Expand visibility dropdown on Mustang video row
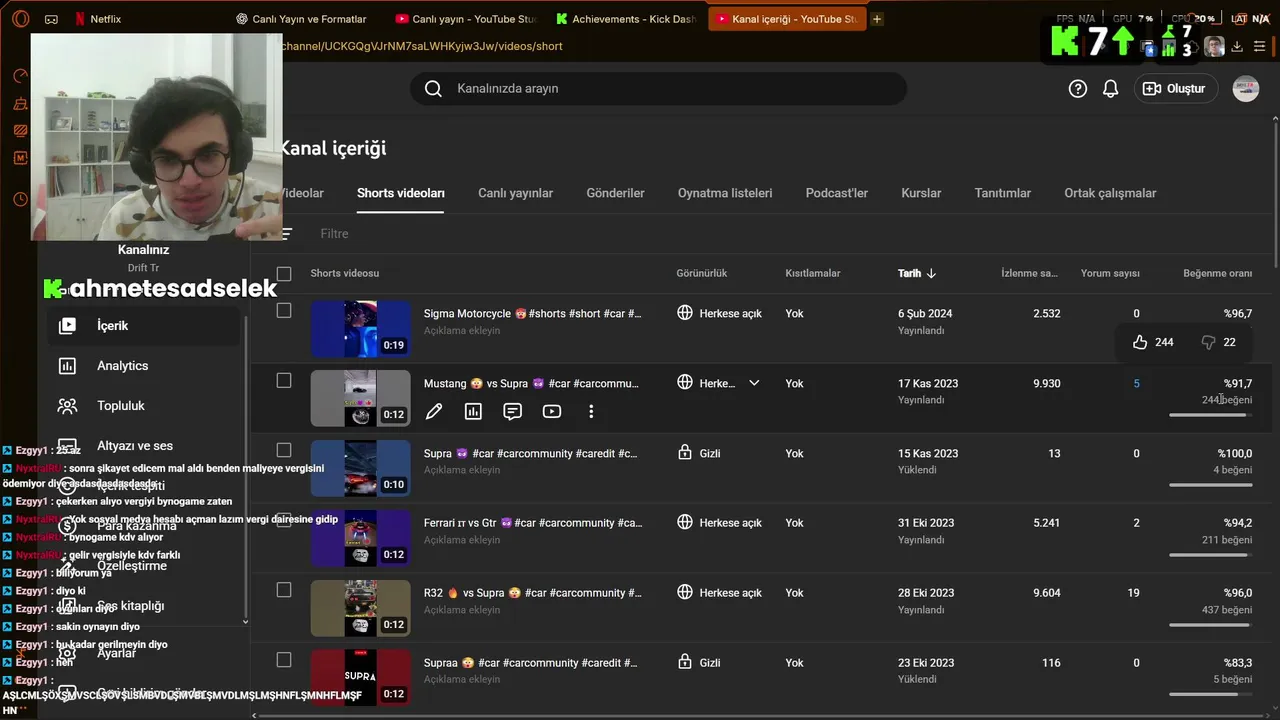The image size is (1280, 720). [754, 383]
